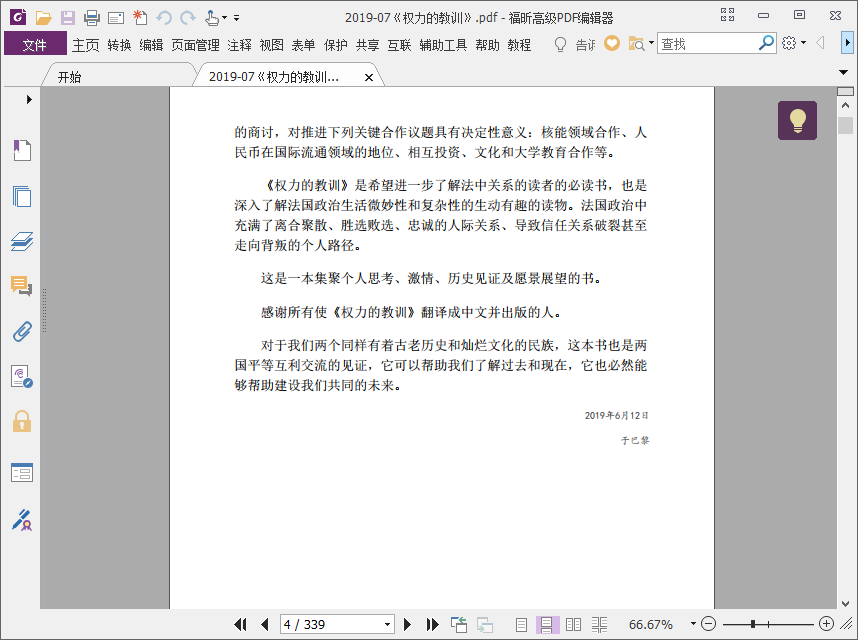The image size is (858, 640).
Task: Click the page number input field
Action: click(x=331, y=625)
